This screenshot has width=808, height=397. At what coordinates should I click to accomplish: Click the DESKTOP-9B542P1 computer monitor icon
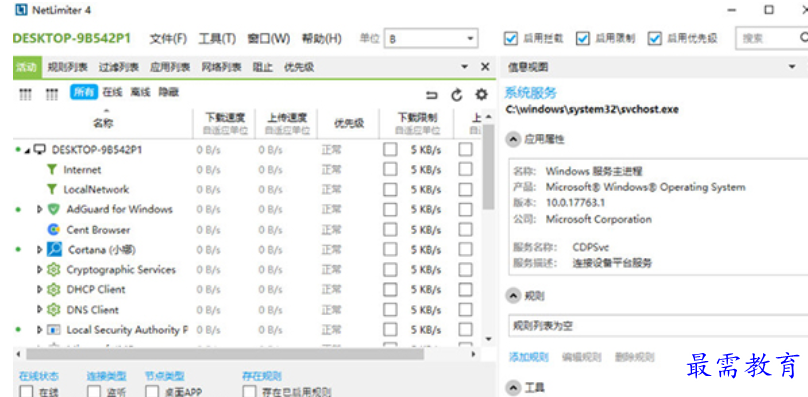40,150
